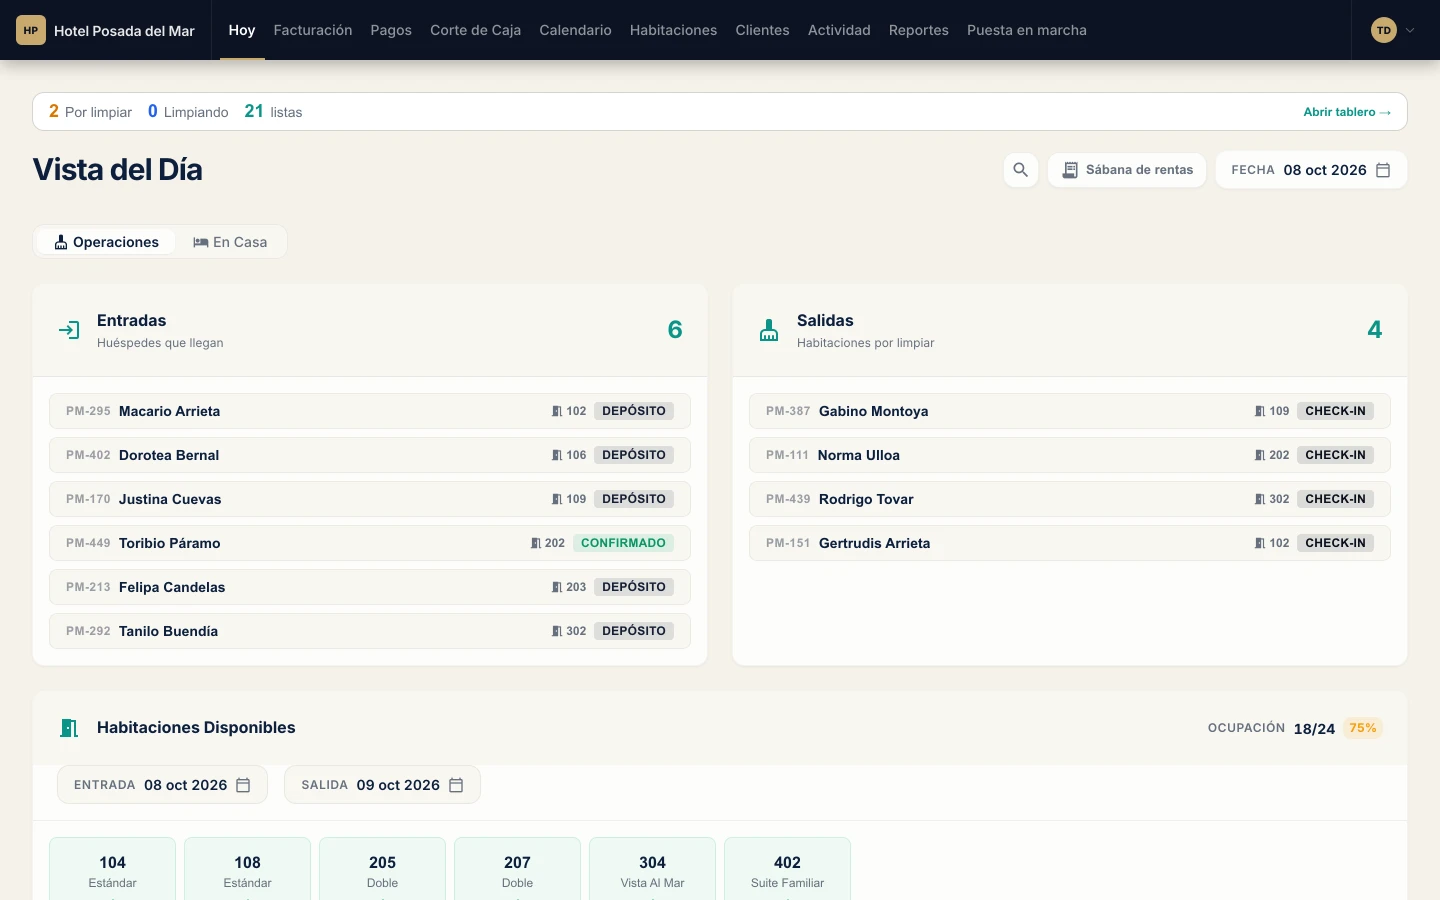Open the SALIDA date picker

click(x=382, y=785)
